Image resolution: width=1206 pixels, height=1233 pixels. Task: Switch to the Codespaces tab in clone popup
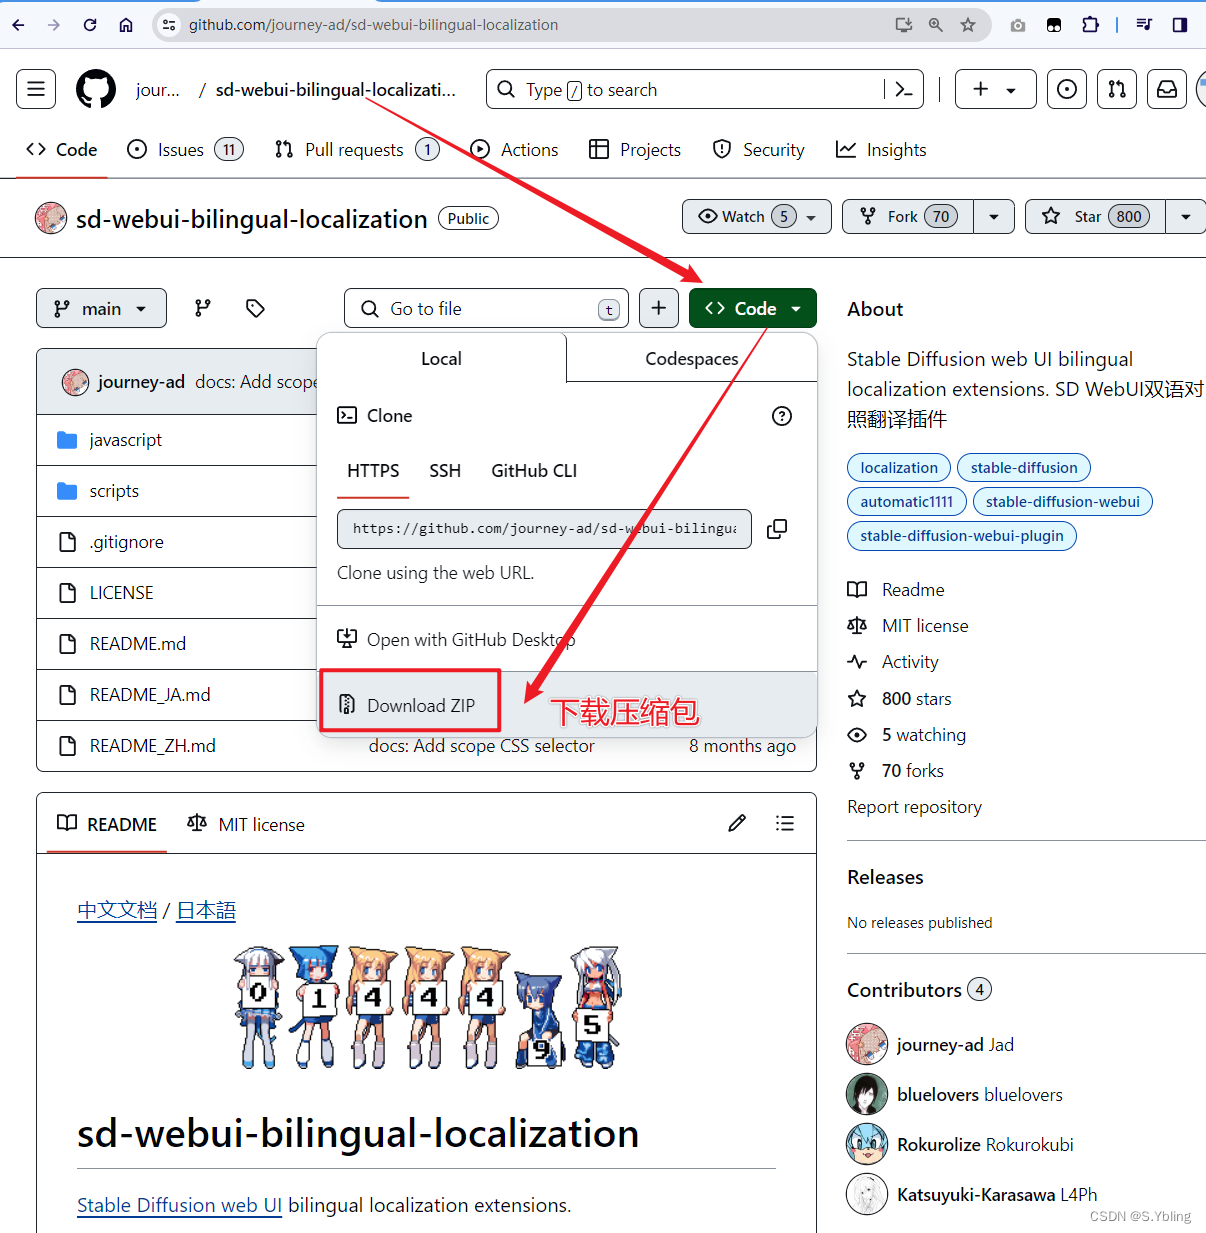(x=692, y=359)
